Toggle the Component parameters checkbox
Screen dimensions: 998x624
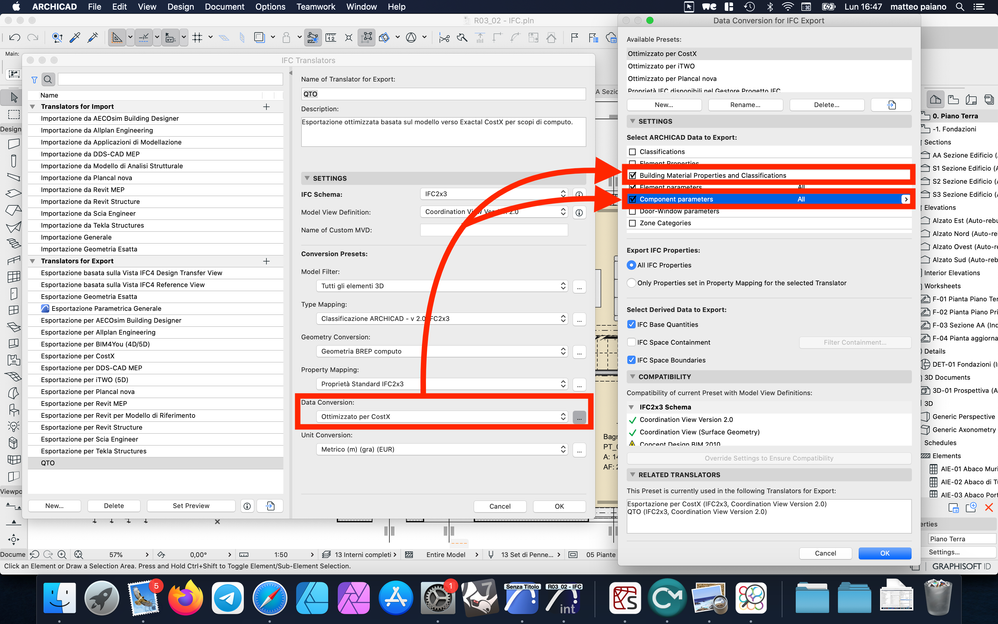click(x=632, y=199)
